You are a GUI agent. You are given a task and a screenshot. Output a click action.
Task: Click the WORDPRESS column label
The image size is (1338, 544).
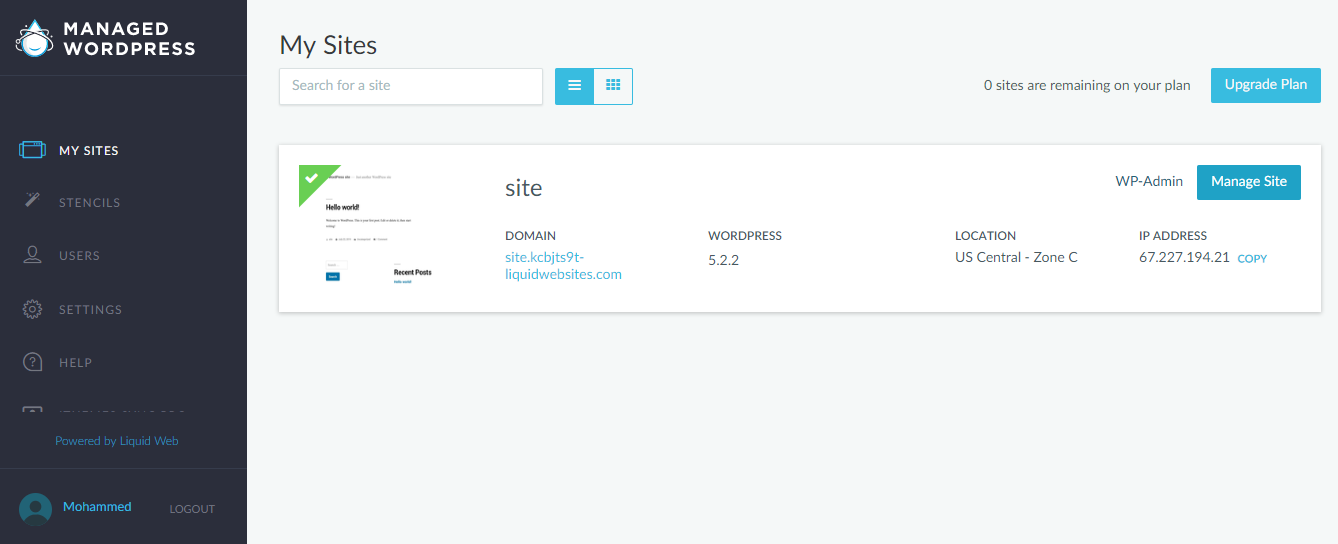point(745,236)
